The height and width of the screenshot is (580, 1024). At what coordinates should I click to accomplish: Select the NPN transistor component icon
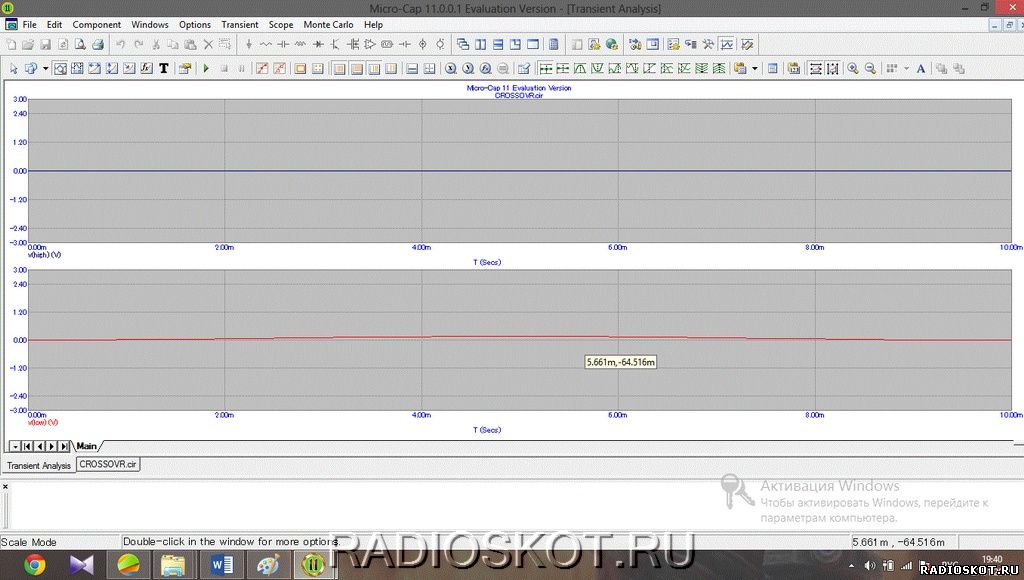pyautogui.click(x=335, y=44)
